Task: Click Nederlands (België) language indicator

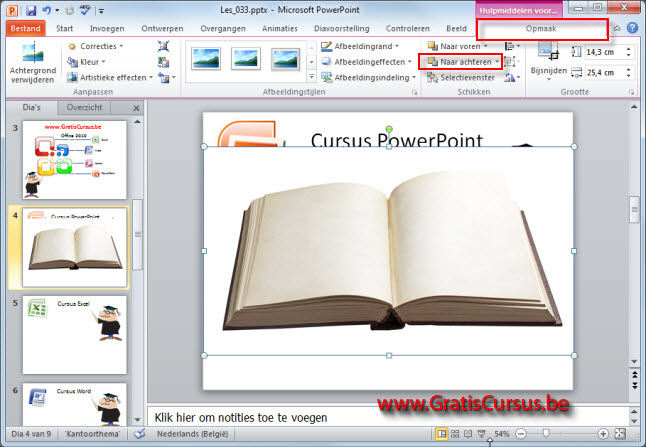Action: point(192,434)
